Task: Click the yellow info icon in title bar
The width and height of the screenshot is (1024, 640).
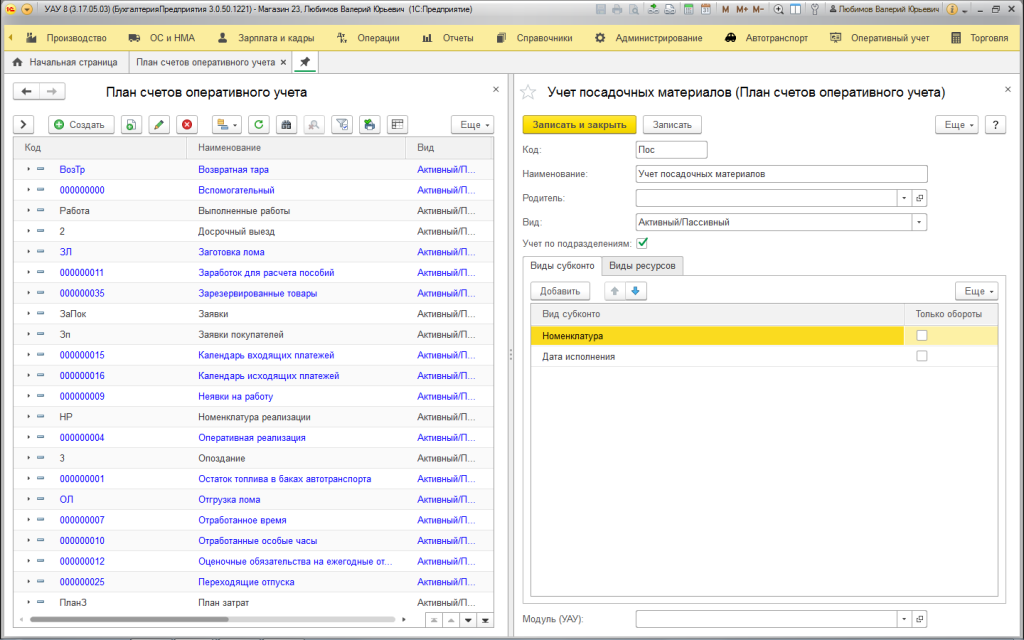Action: (x=952, y=9)
